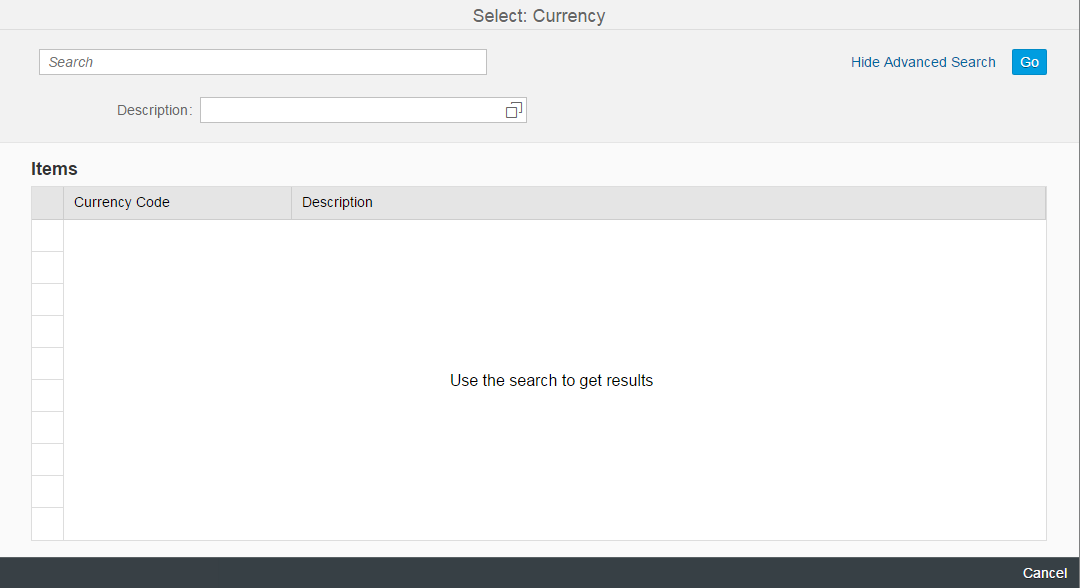Select the second row selector in Items
Screen dimensions: 1080x588
47,268
